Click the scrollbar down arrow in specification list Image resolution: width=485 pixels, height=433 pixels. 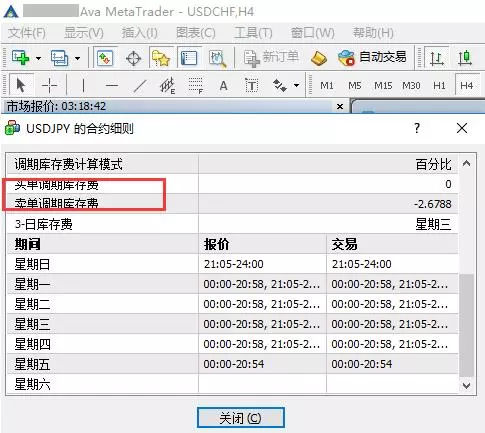(467, 386)
